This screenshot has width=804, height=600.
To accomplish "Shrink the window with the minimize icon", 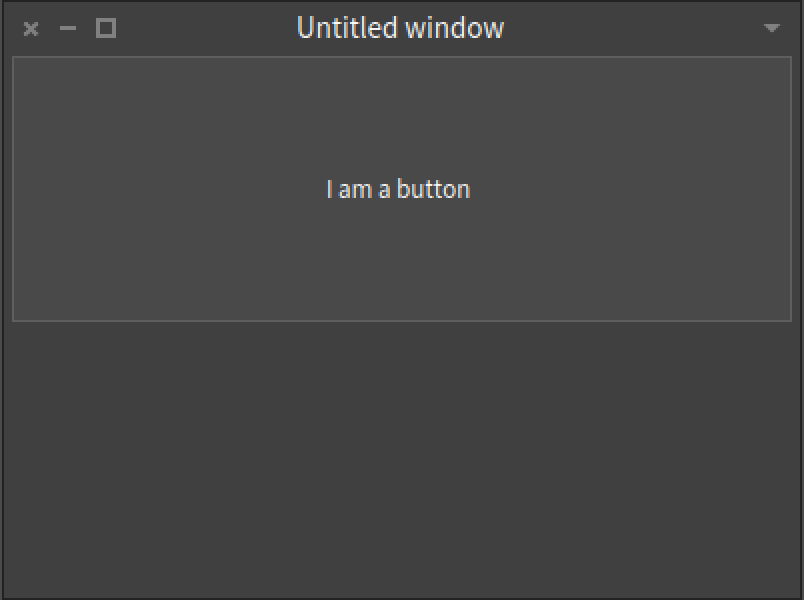I will coord(68,29).
